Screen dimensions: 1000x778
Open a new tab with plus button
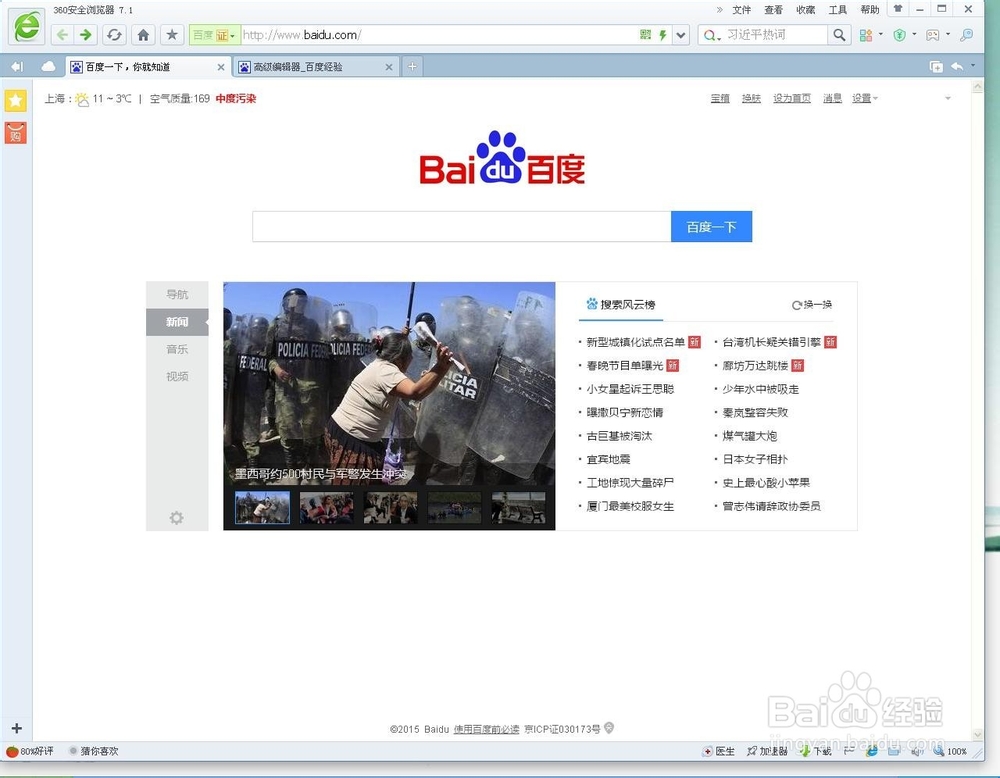click(413, 66)
